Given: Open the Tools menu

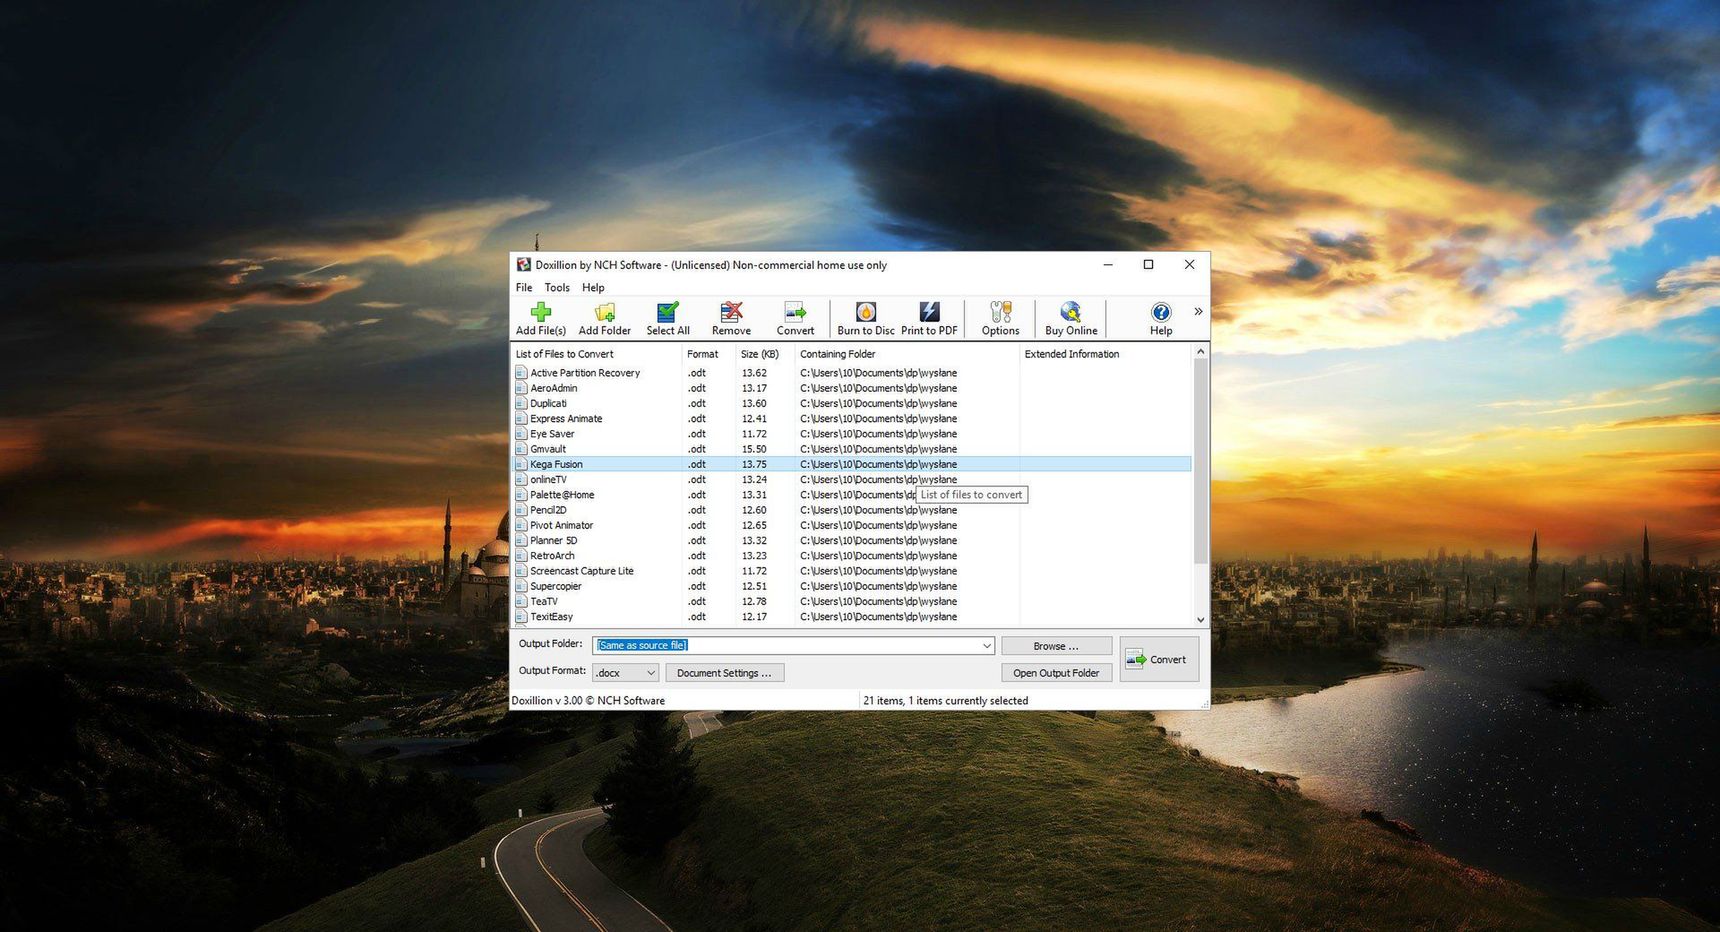Looking at the screenshot, I should point(557,288).
